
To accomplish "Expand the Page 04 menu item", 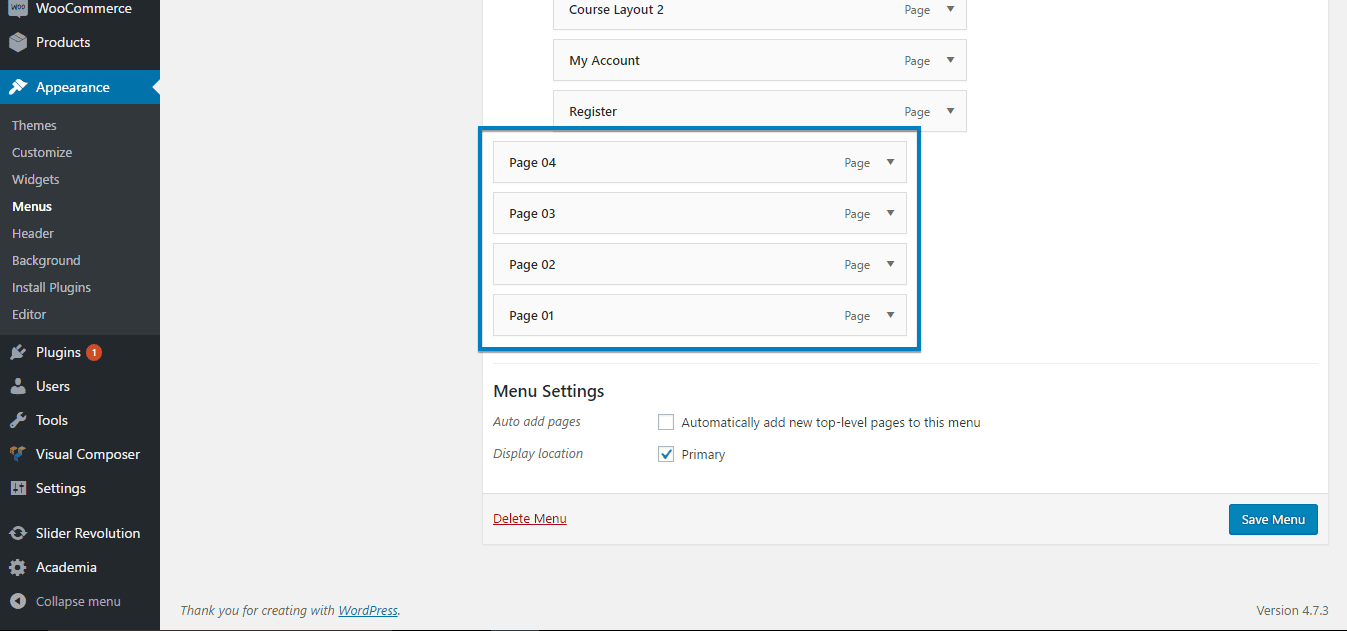I will (x=890, y=162).
